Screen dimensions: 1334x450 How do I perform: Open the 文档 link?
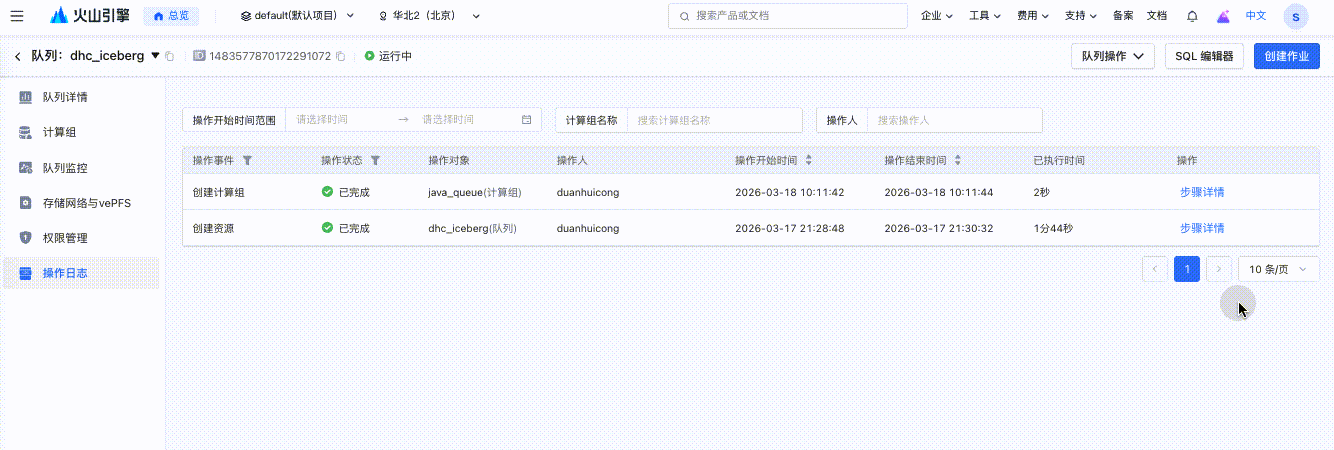1156,16
